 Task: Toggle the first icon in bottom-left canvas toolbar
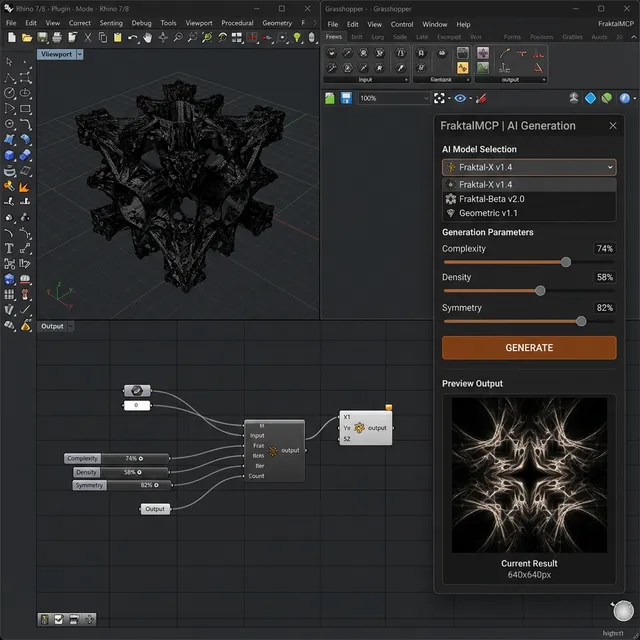(44, 620)
